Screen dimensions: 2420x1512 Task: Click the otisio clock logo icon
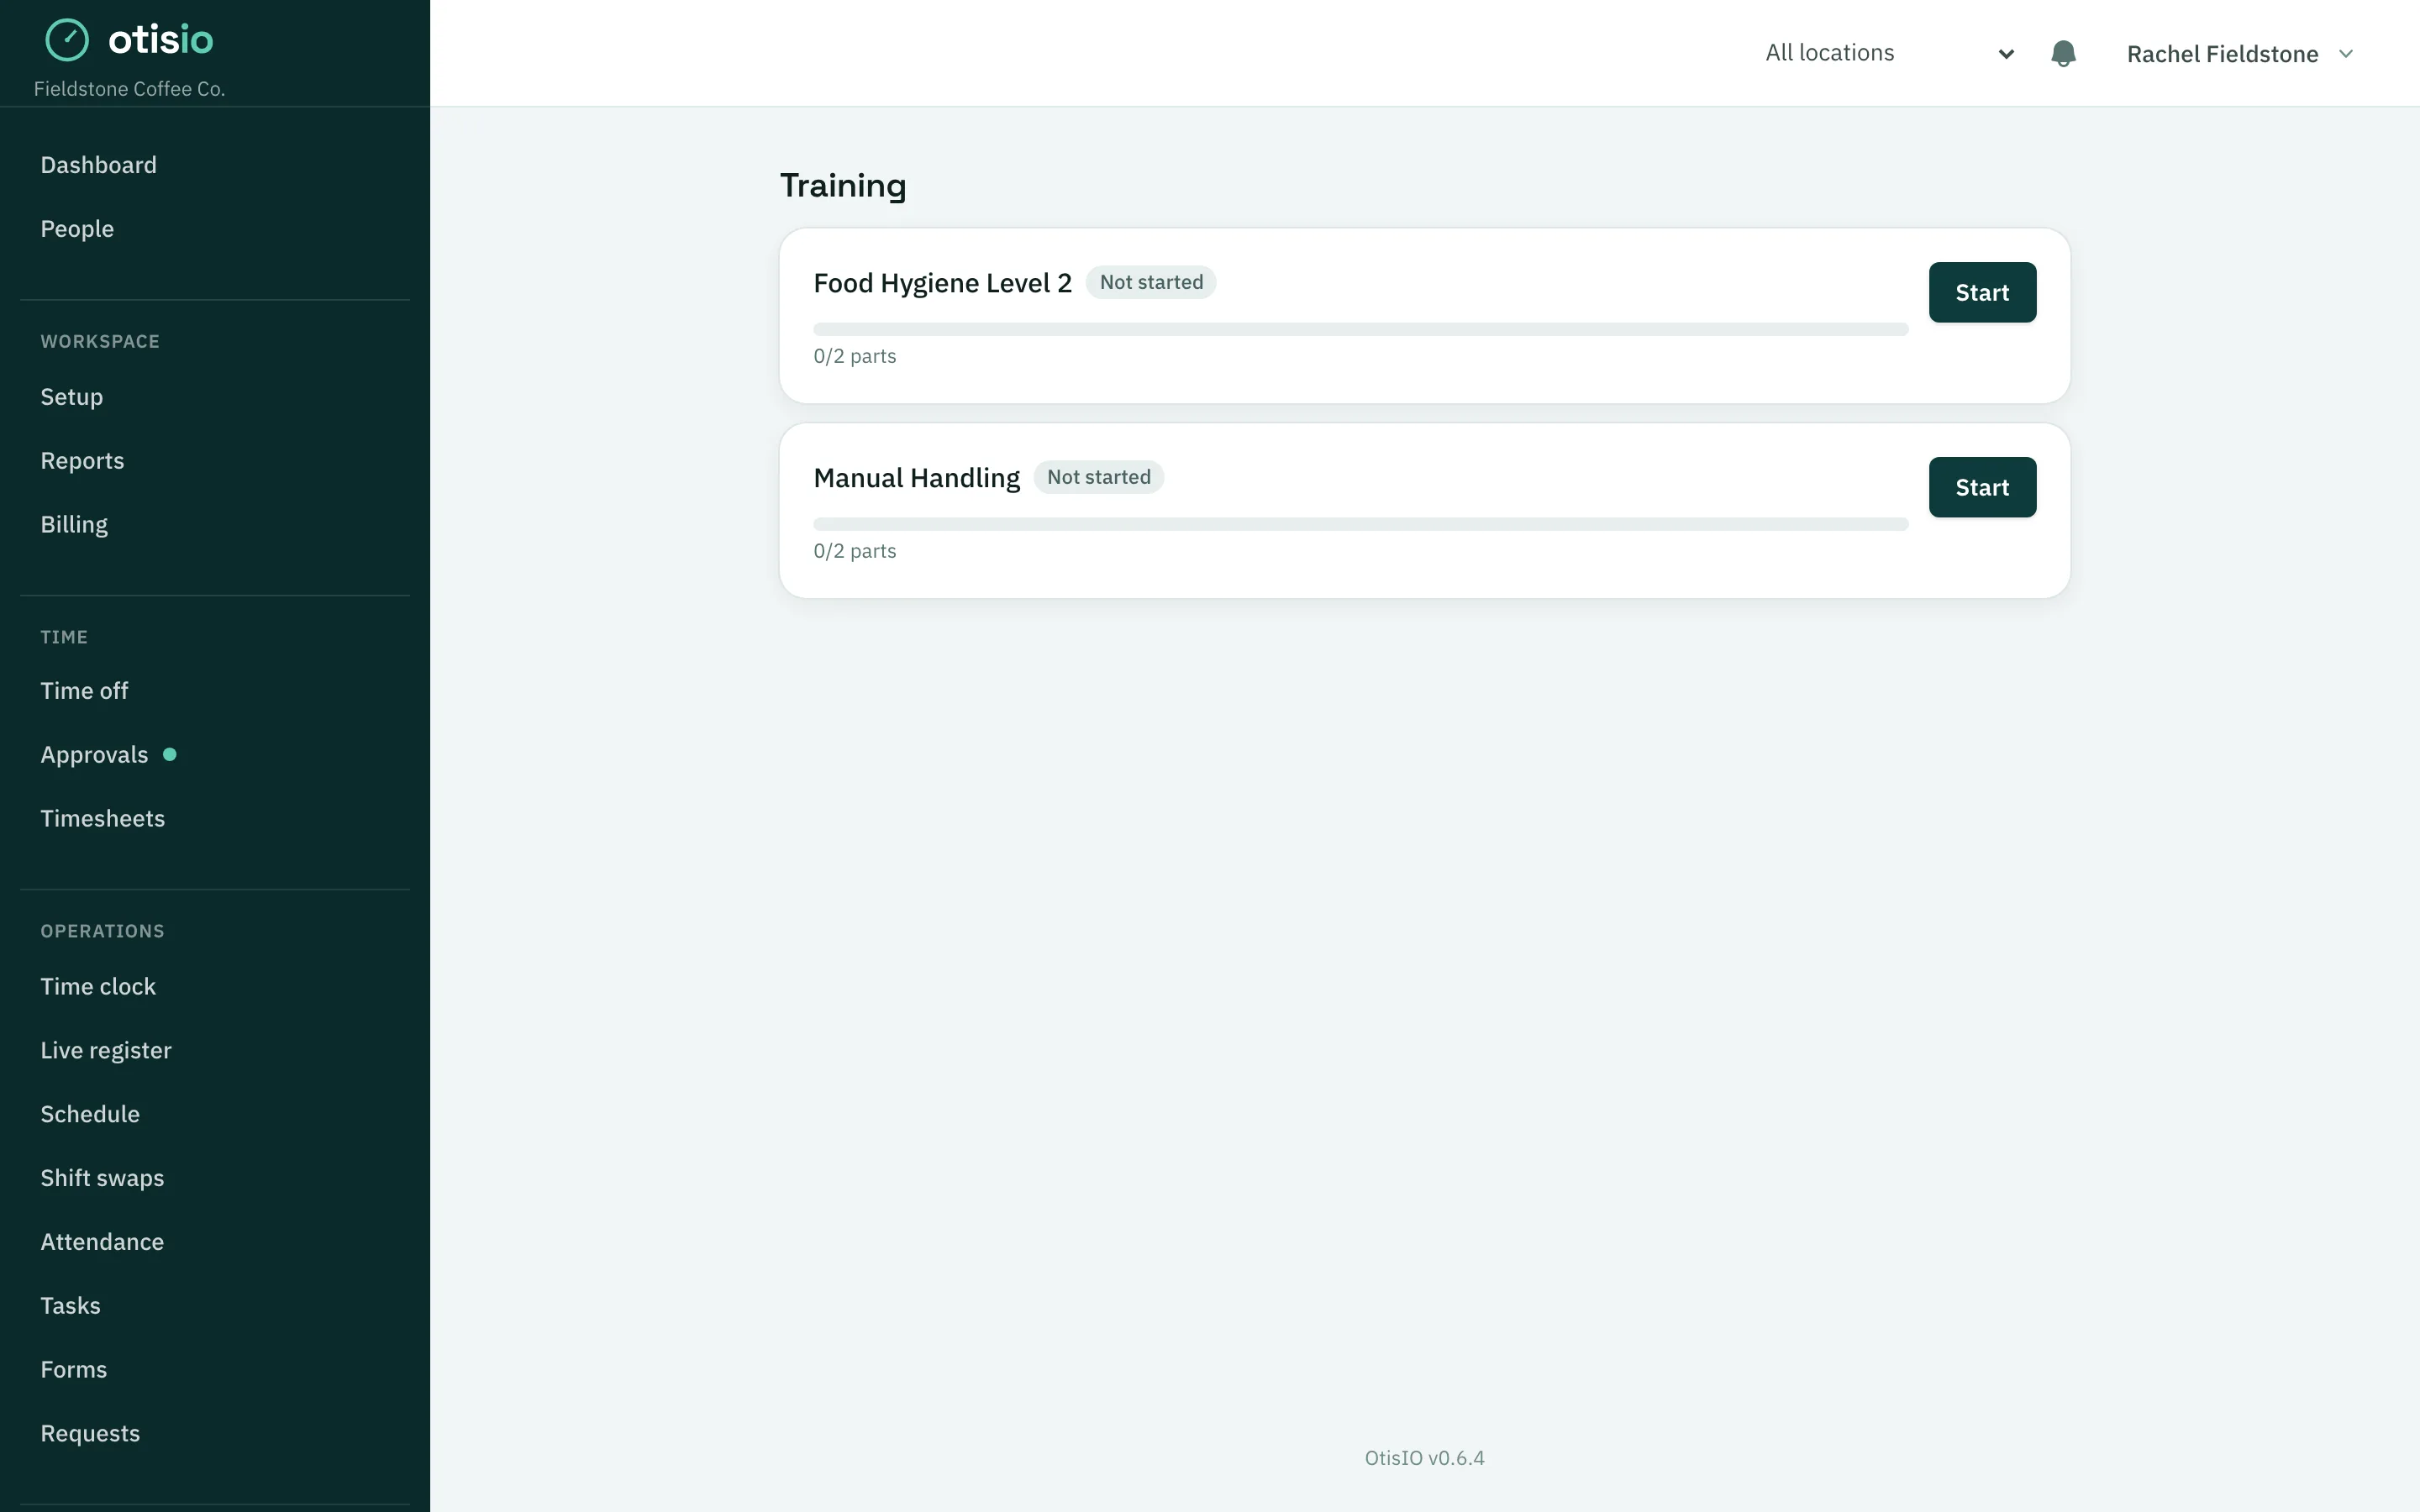click(67, 40)
